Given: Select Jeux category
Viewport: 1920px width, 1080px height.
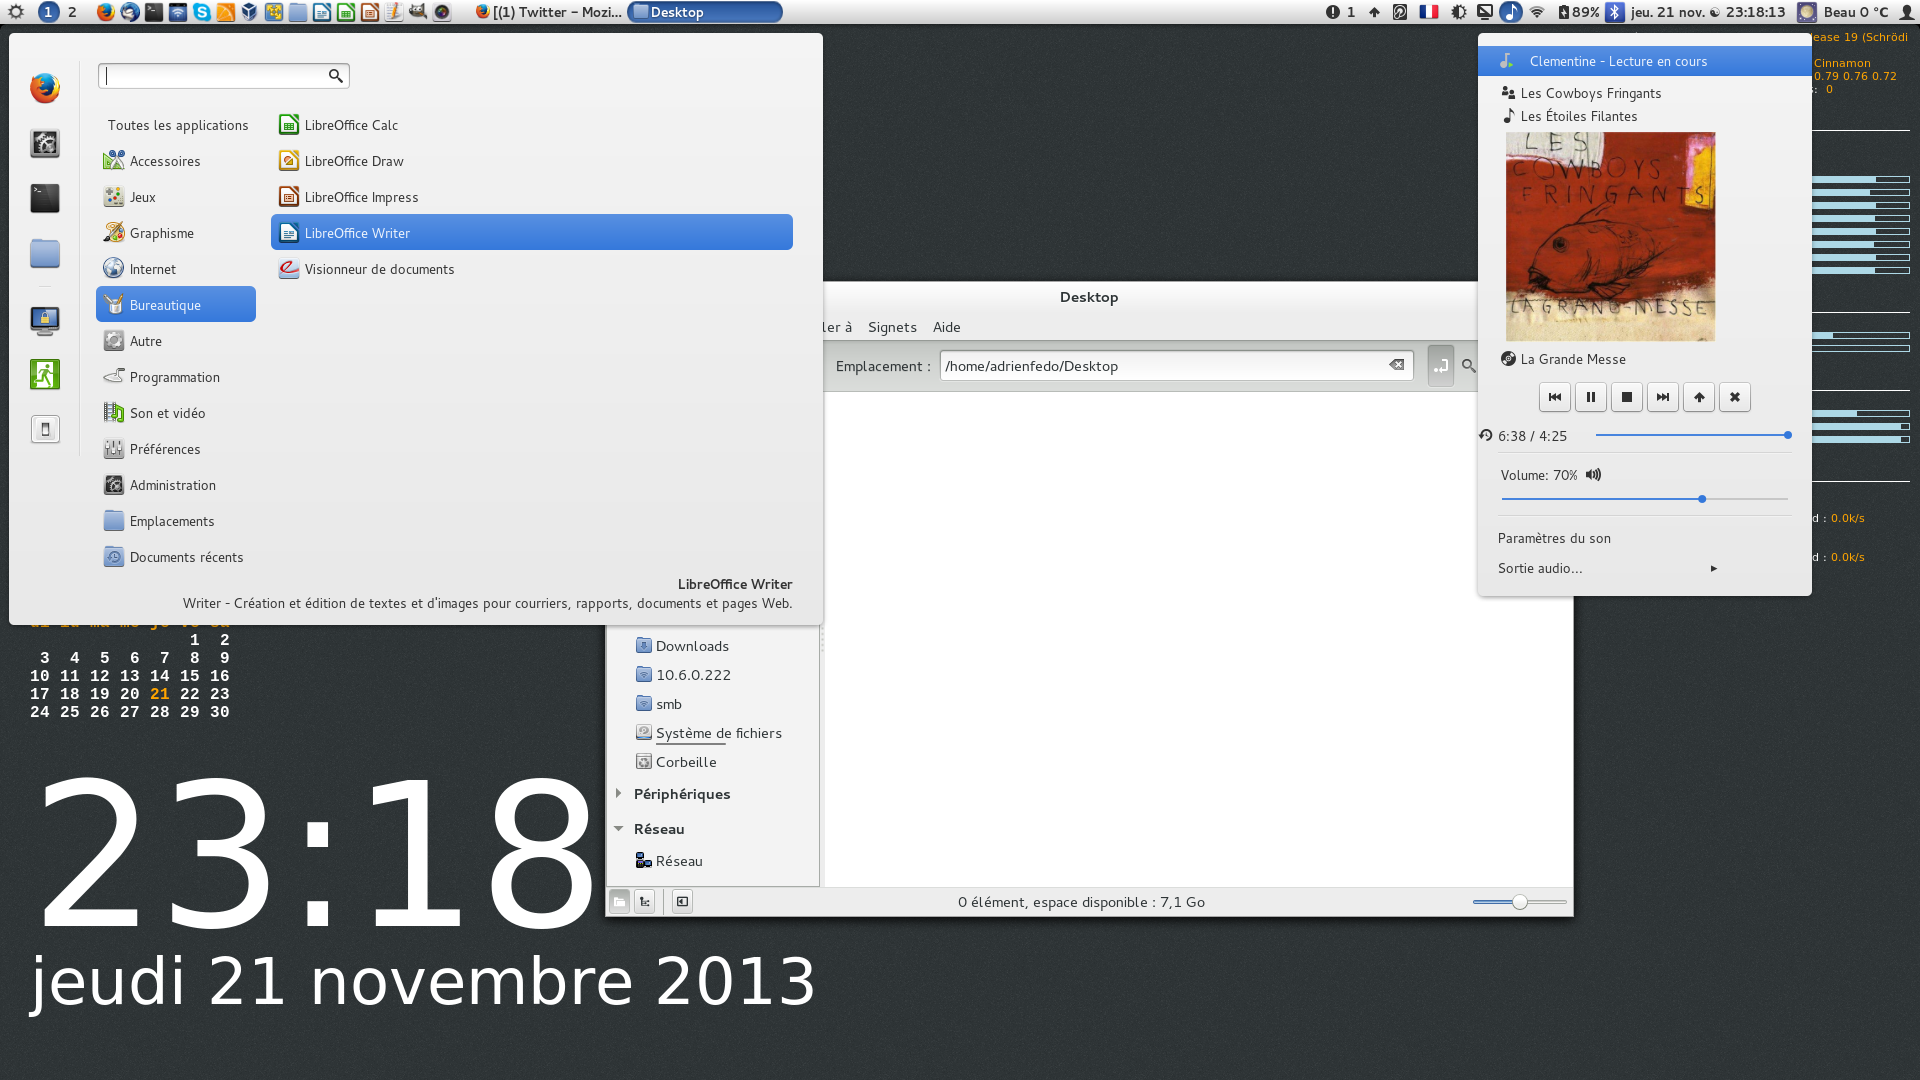Looking at the screenshot, I should point(176,197).
